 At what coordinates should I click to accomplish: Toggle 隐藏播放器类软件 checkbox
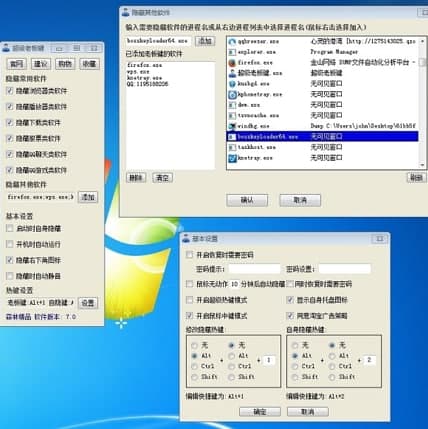pyautogui.click(x=10, y=107)
